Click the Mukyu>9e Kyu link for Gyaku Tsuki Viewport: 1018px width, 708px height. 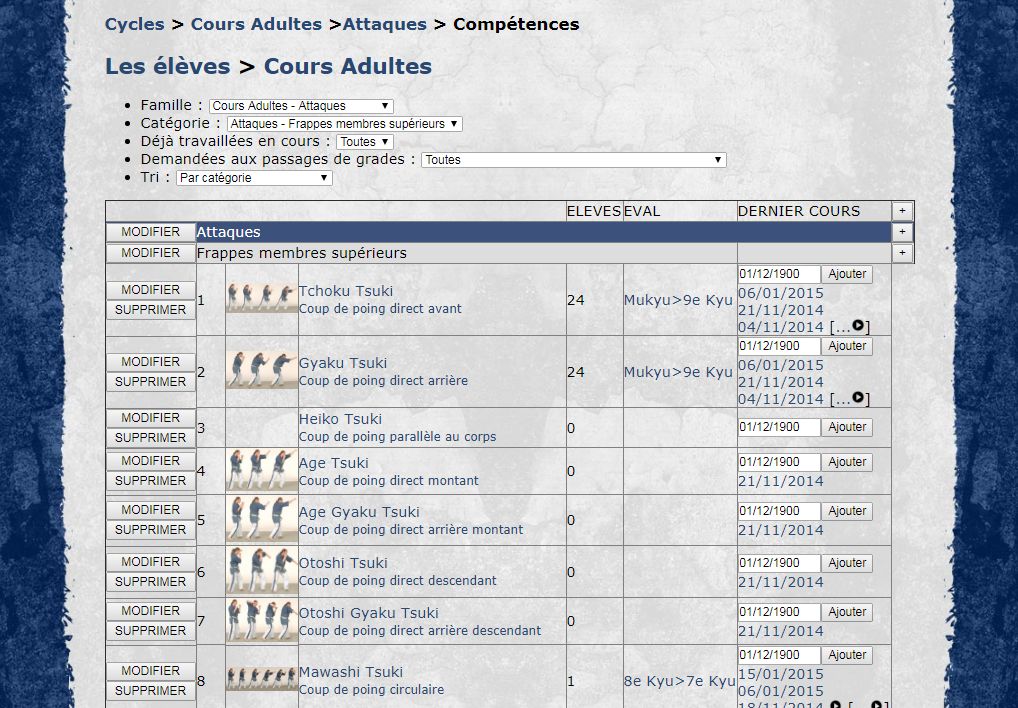click(x=678, y=372)
